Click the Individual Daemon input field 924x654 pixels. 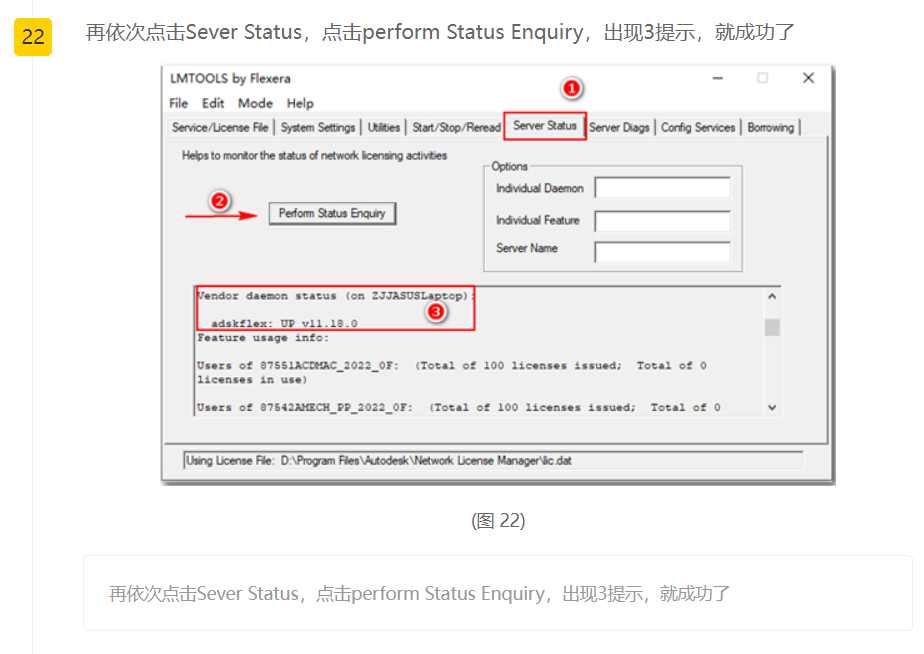[662, 188]
